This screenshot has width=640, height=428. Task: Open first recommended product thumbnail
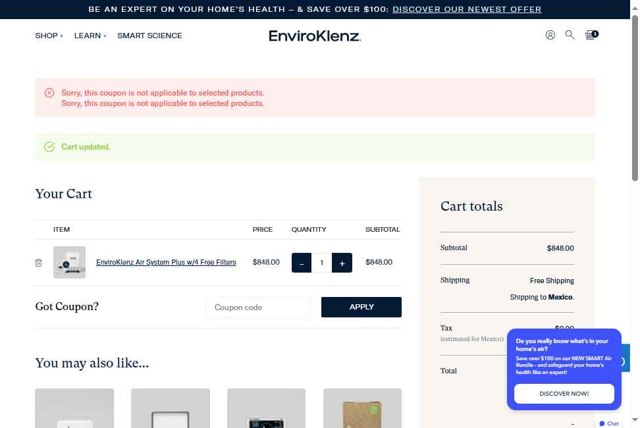[x=74, y=408]
